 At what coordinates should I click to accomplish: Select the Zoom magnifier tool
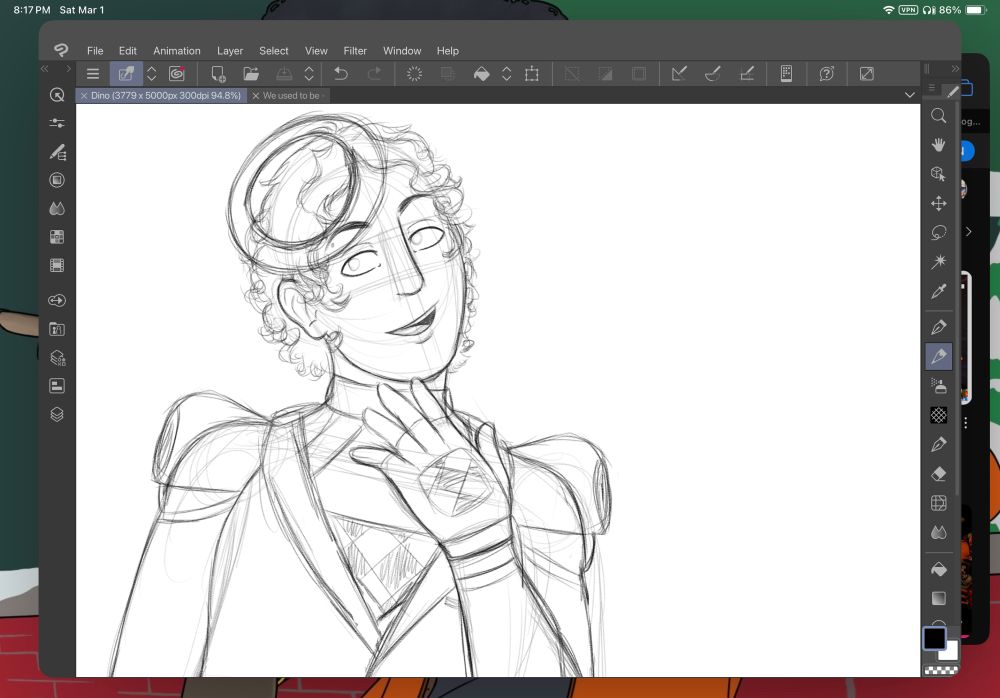(938, 116)
